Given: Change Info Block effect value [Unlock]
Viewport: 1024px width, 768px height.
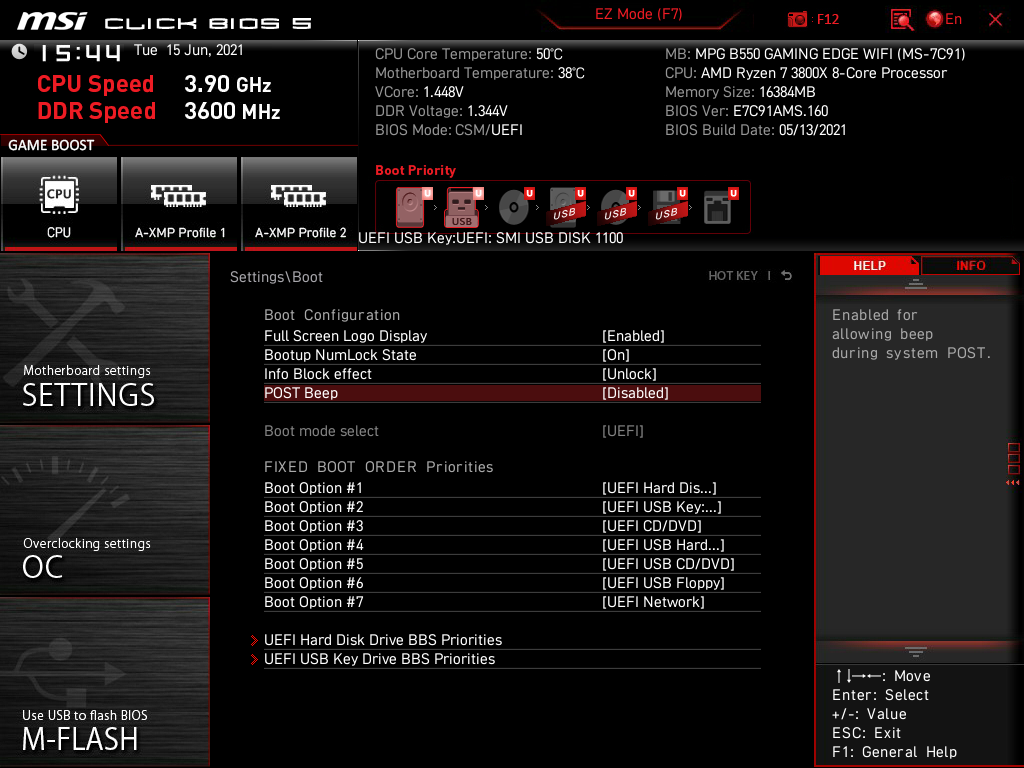Looking at the screenshot, I should pos(629,374).
